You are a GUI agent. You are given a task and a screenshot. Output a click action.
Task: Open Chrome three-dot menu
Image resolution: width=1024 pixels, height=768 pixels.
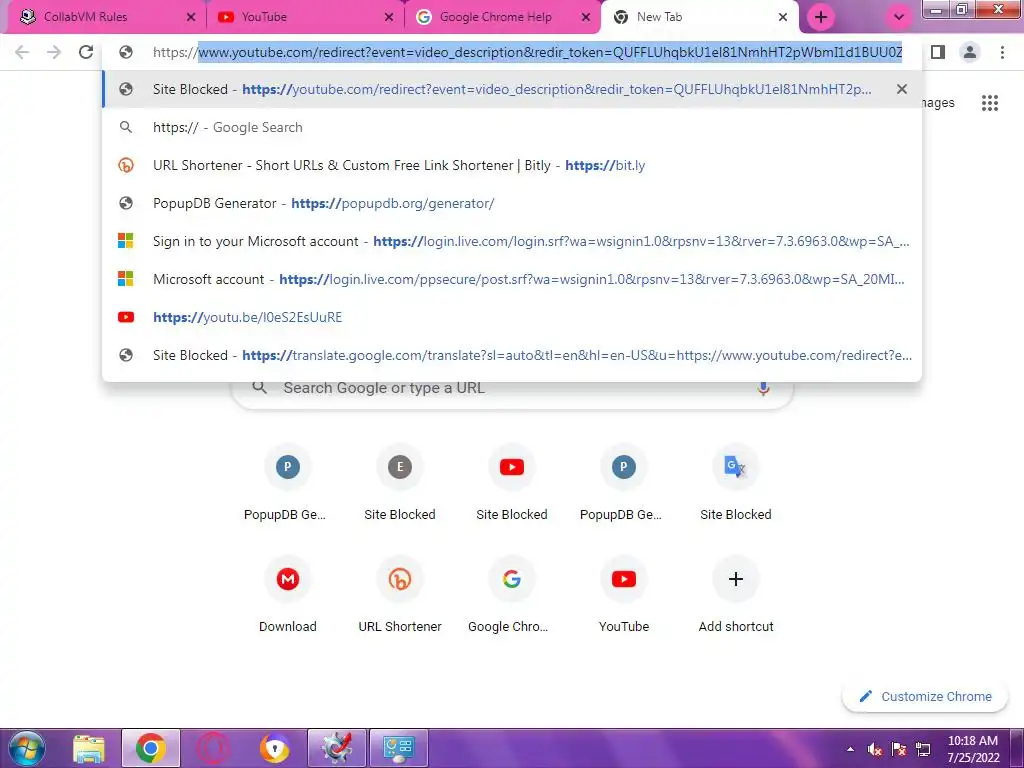coord(1002,52)
